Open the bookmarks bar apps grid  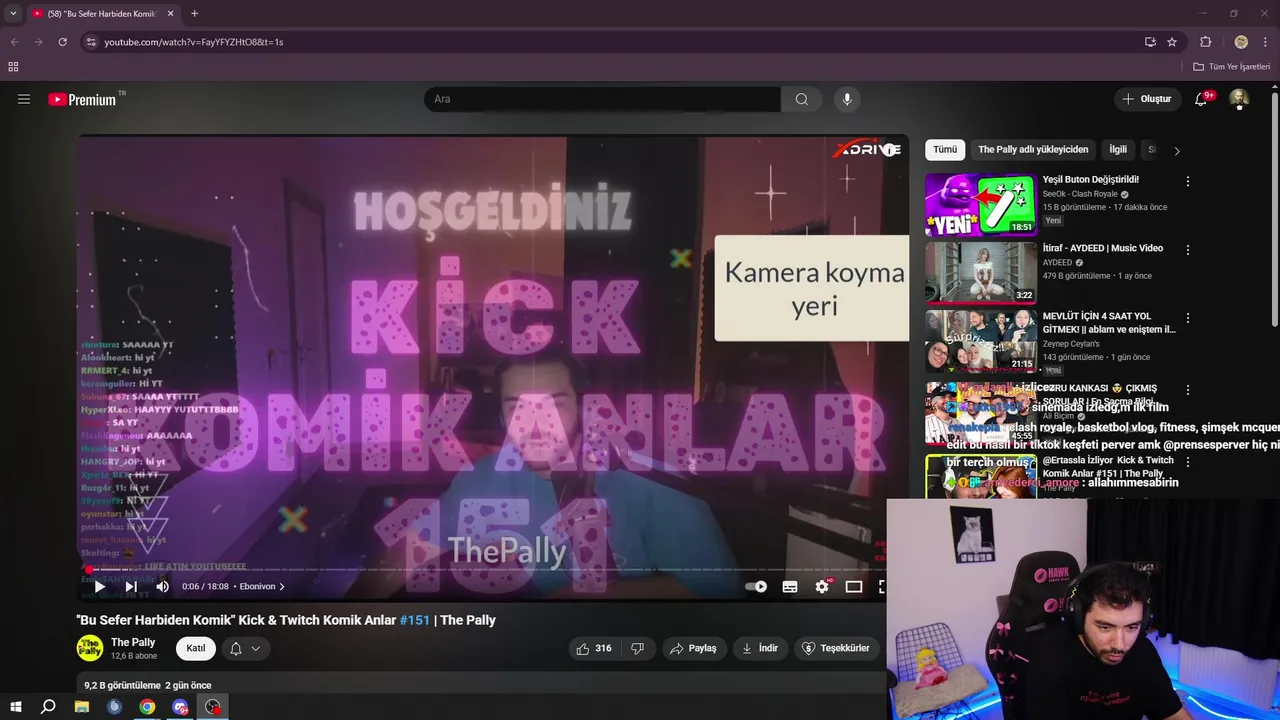coord(13,67)
